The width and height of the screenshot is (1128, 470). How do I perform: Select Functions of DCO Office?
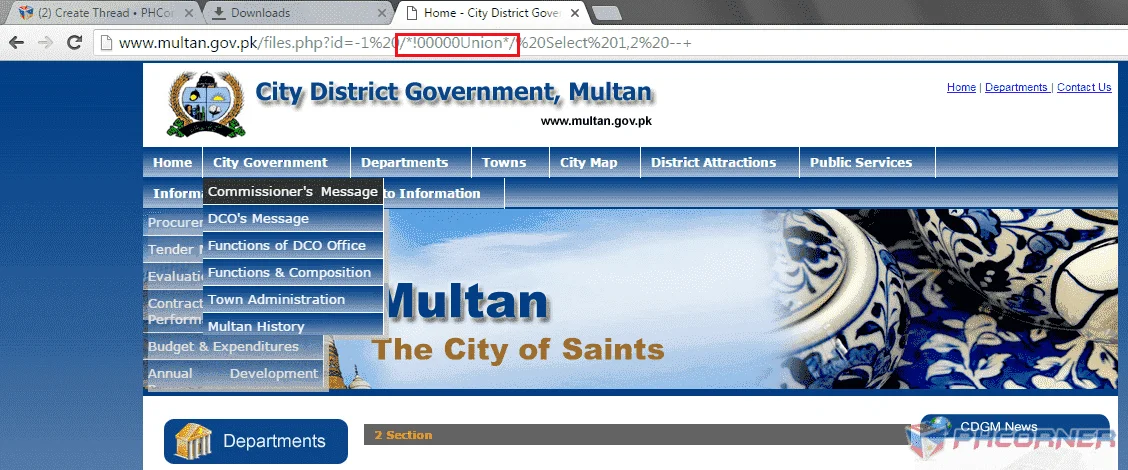click(293, 245)
